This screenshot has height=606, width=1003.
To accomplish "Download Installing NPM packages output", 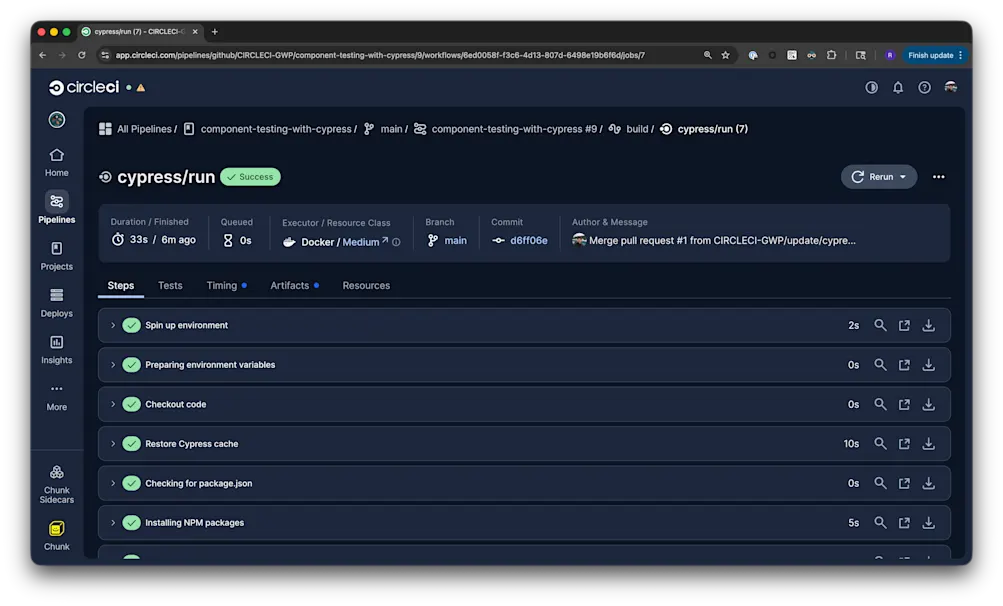I will coord(928,523).
